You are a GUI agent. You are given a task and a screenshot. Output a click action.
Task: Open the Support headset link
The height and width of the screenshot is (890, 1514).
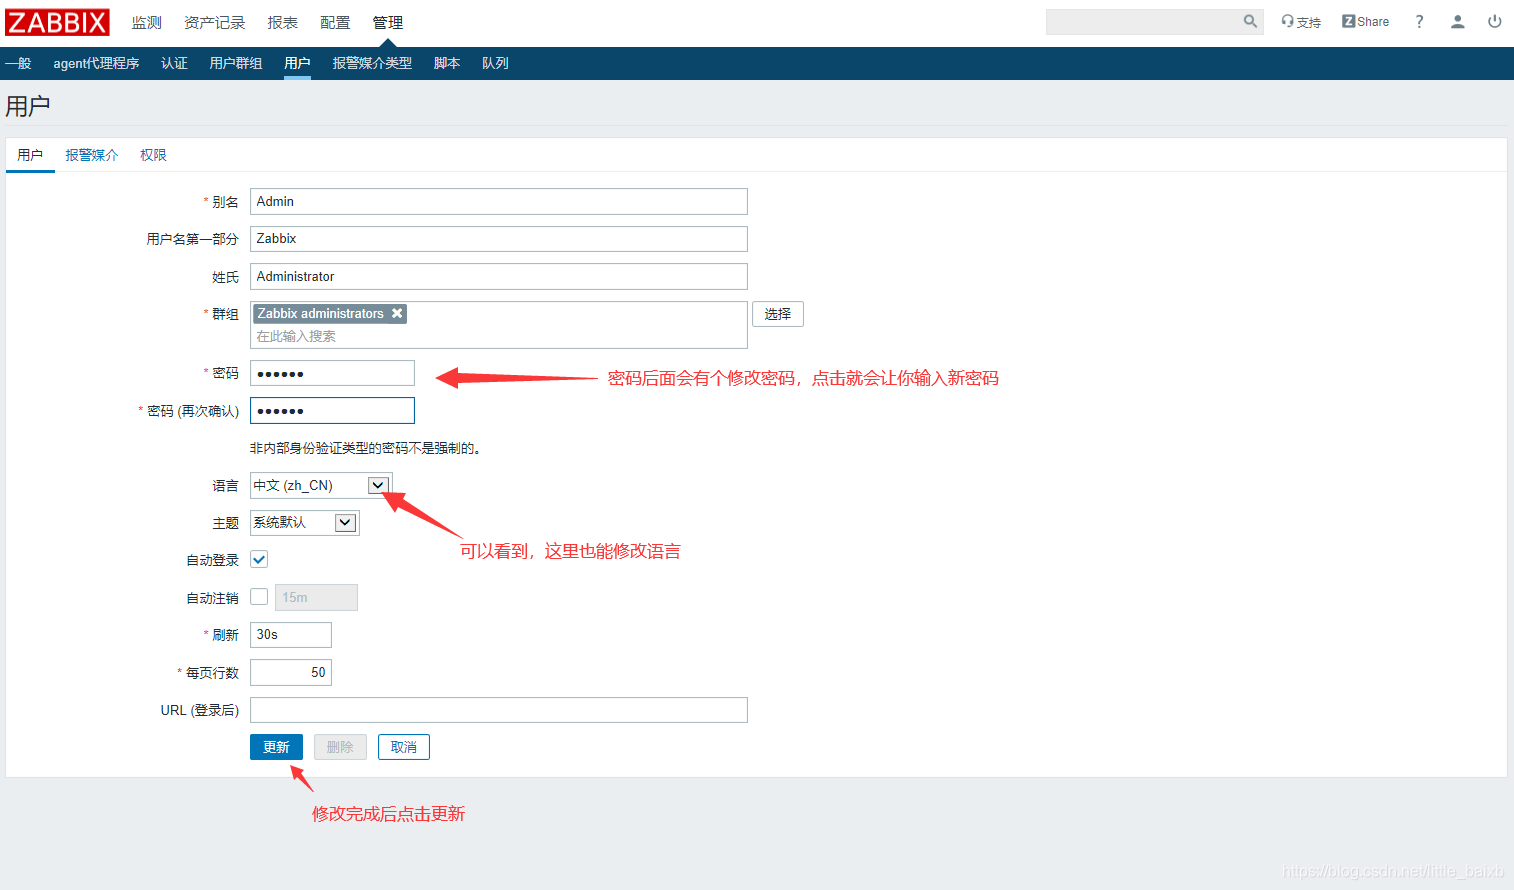tap(1301, 22)
